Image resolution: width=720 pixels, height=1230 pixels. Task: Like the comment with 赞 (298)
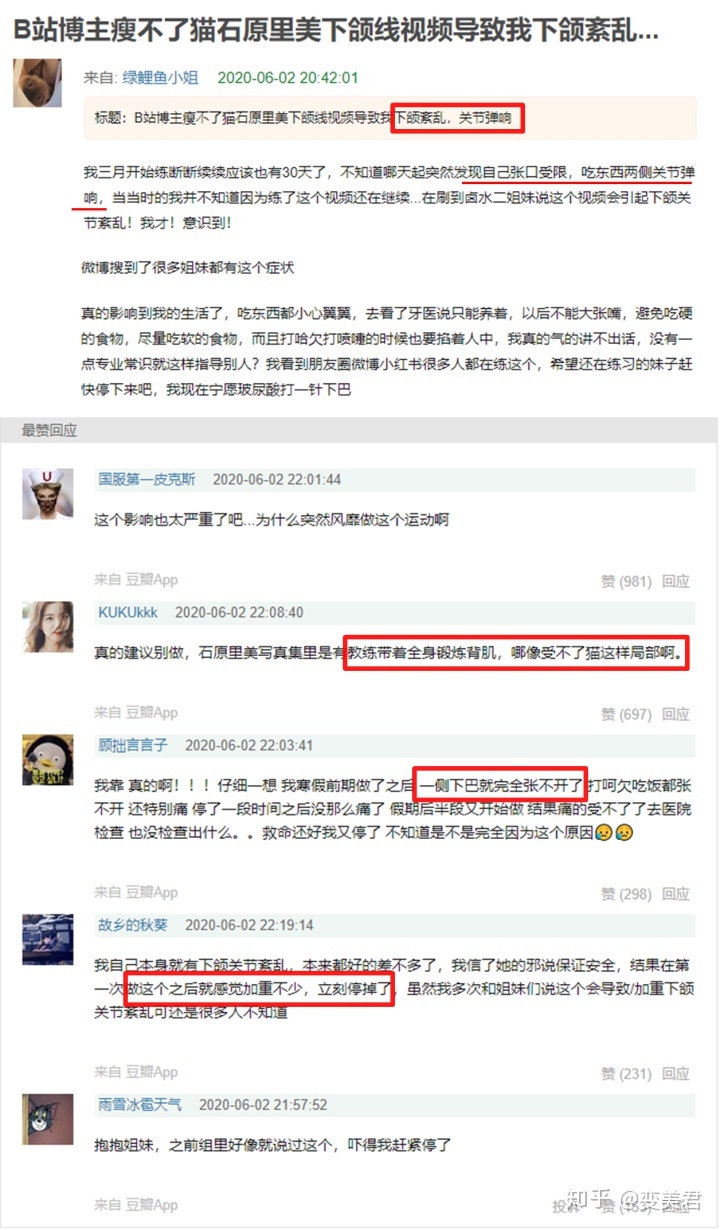click(626, 893)
